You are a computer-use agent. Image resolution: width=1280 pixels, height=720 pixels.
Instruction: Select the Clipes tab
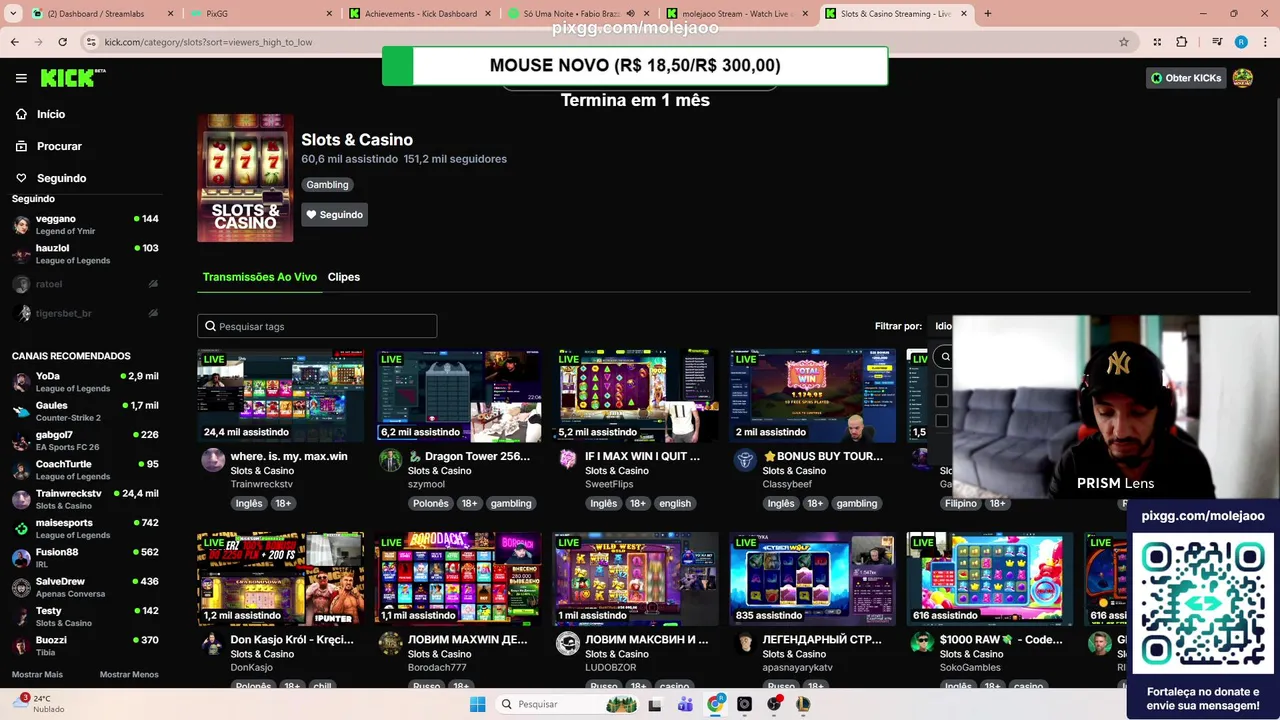point(344,277)
